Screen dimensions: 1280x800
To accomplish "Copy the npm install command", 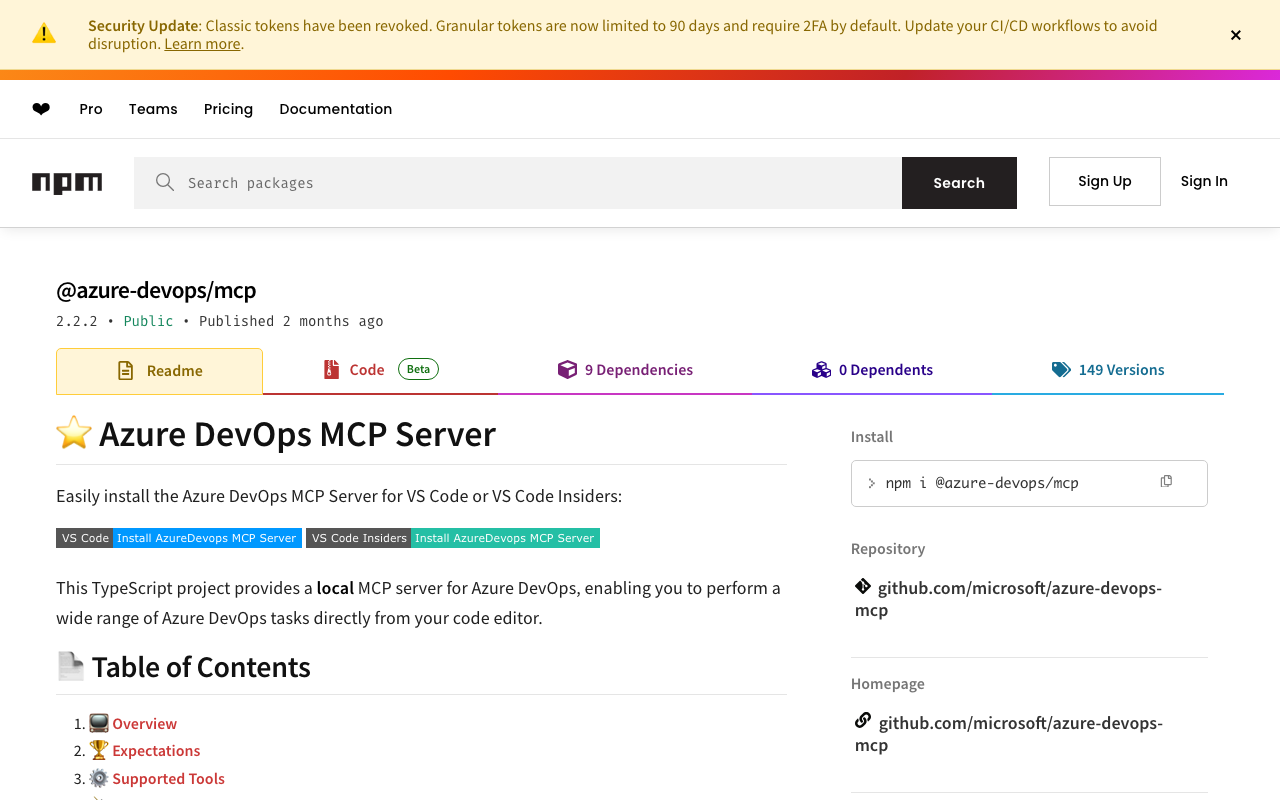I will [x=1166, y=482].
